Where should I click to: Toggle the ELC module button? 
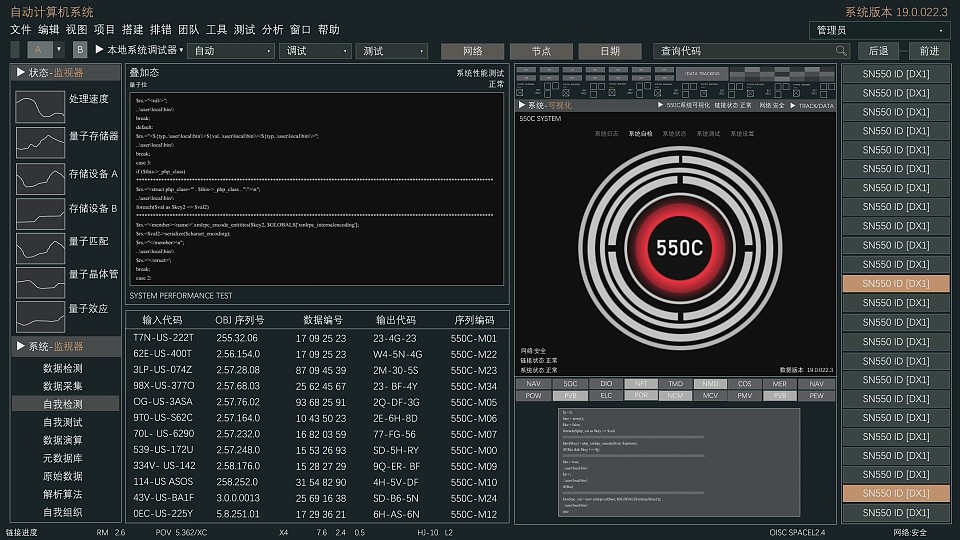click(606, 396)
